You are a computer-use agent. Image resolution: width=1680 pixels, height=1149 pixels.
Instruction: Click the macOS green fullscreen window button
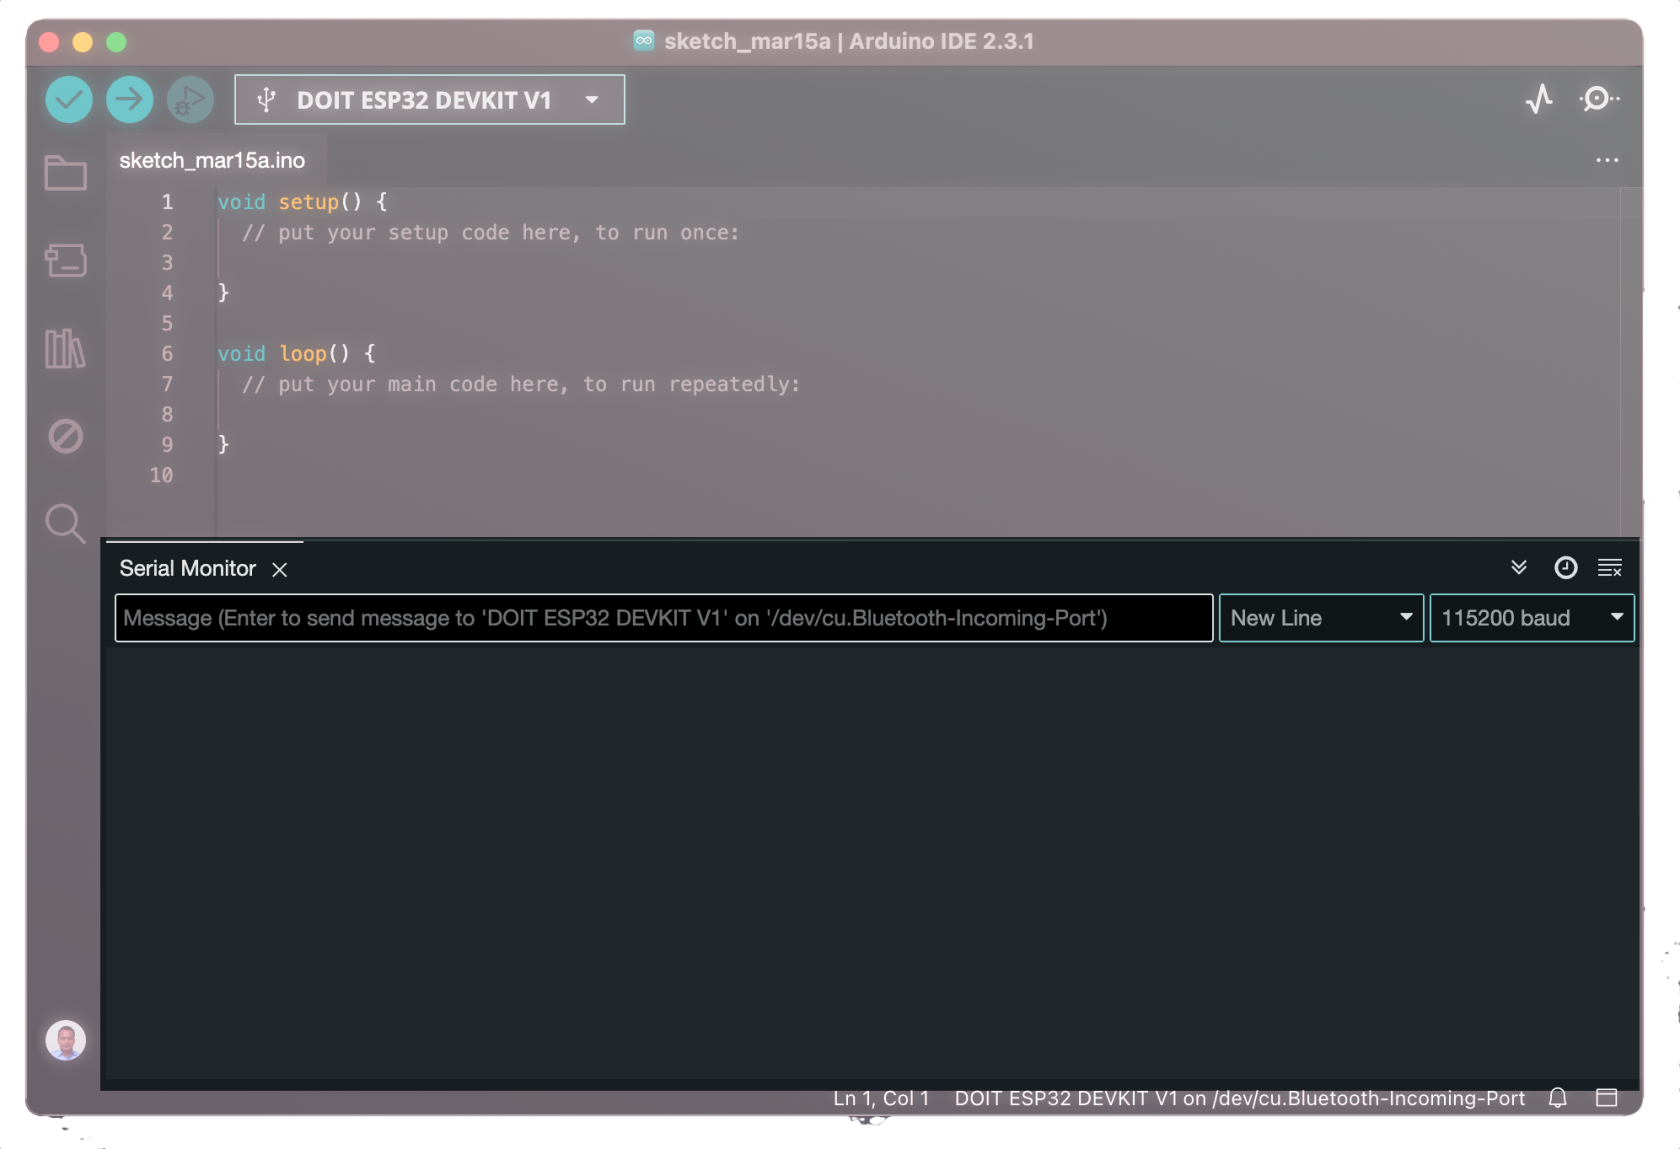116,42
